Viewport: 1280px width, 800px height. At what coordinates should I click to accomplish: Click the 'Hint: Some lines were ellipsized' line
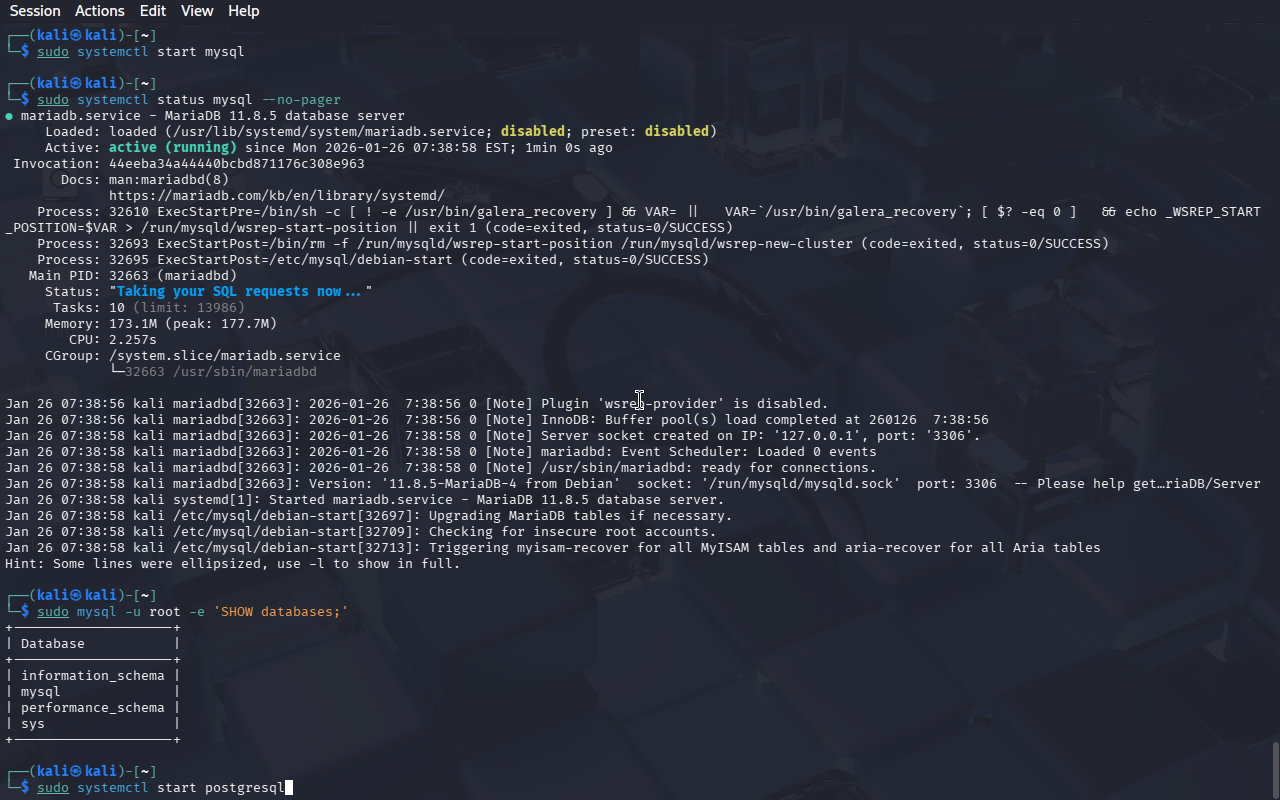click(x=232, y=564)
